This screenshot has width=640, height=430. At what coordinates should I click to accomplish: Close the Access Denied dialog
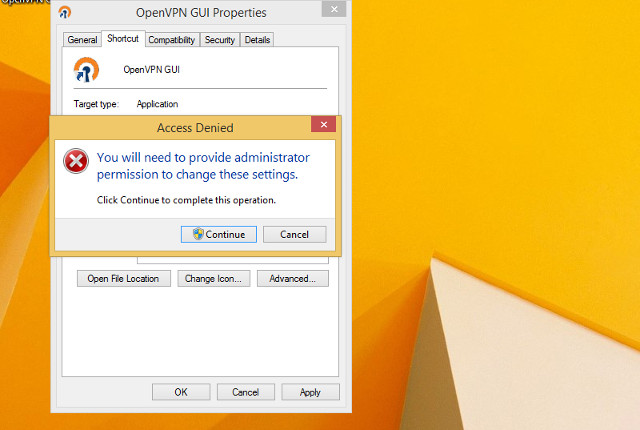[323, 124]
